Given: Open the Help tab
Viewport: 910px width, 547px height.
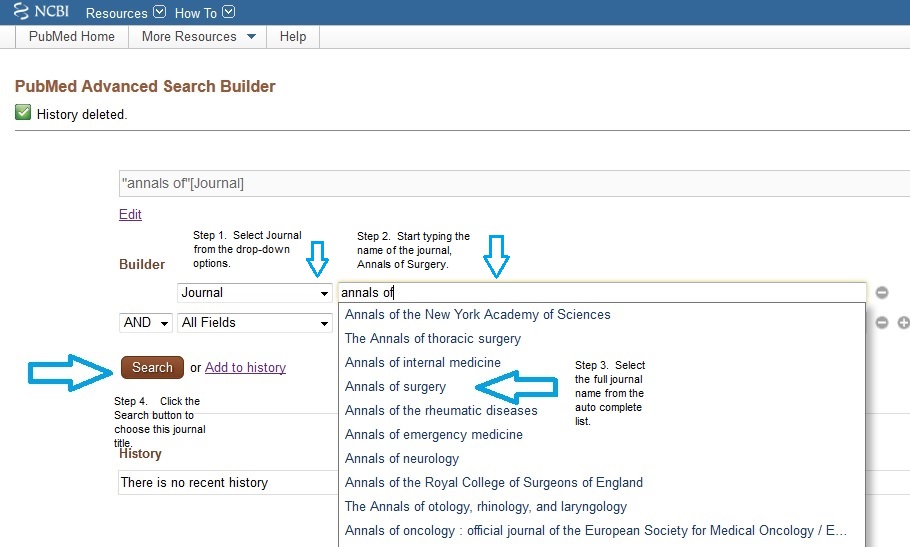Looking at the screenshot, I should [292, 37].
